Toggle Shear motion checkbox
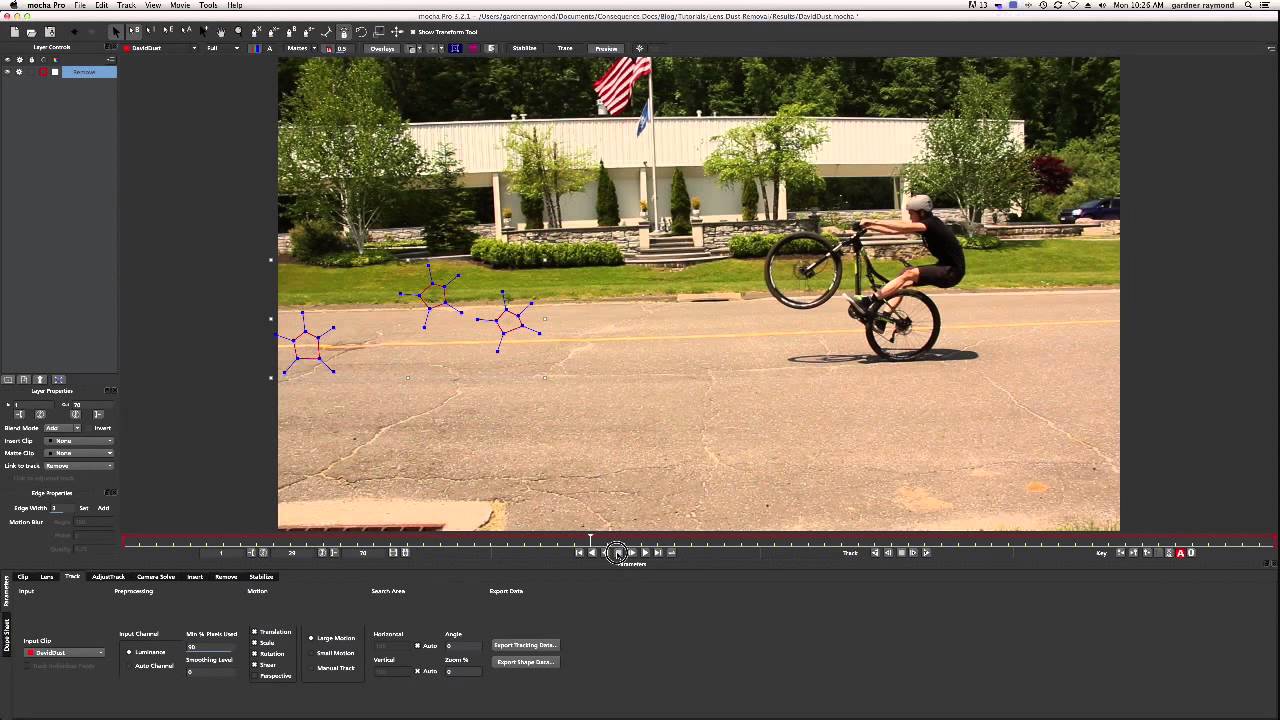The image size is (1280, 720). [x=255, y=665]
